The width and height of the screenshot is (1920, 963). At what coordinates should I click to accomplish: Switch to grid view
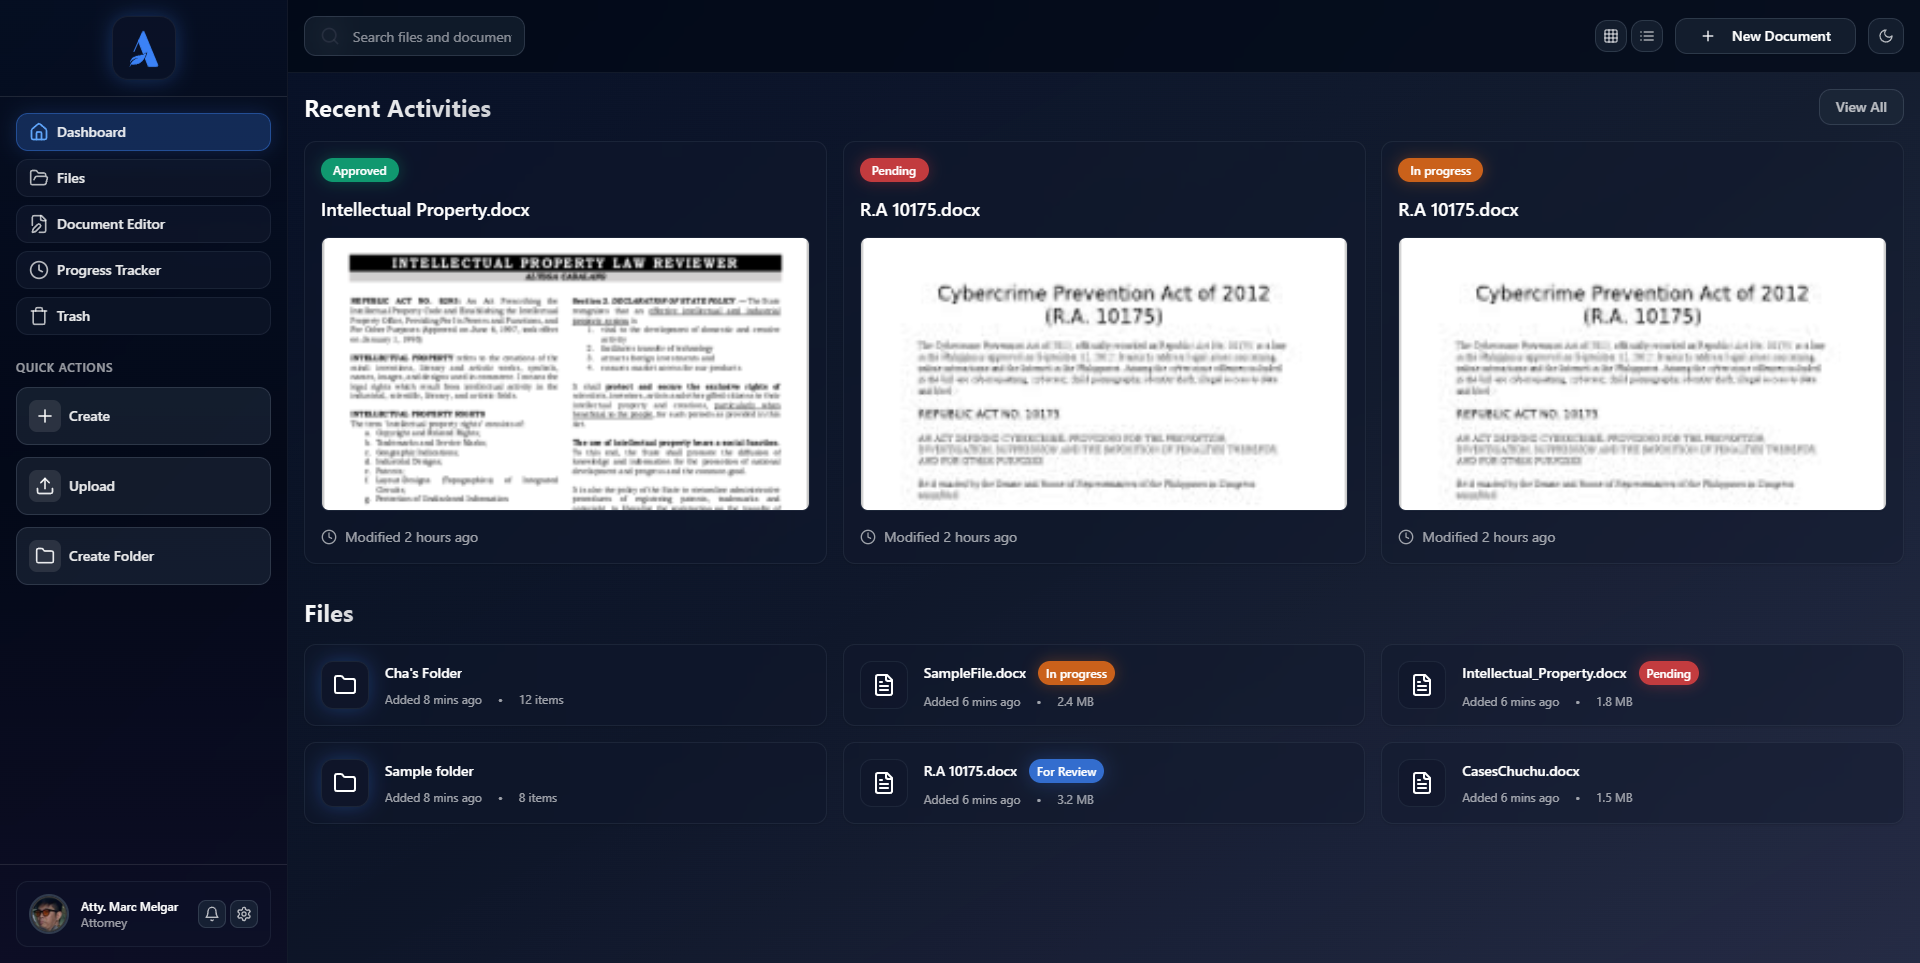click(1610, 36)
